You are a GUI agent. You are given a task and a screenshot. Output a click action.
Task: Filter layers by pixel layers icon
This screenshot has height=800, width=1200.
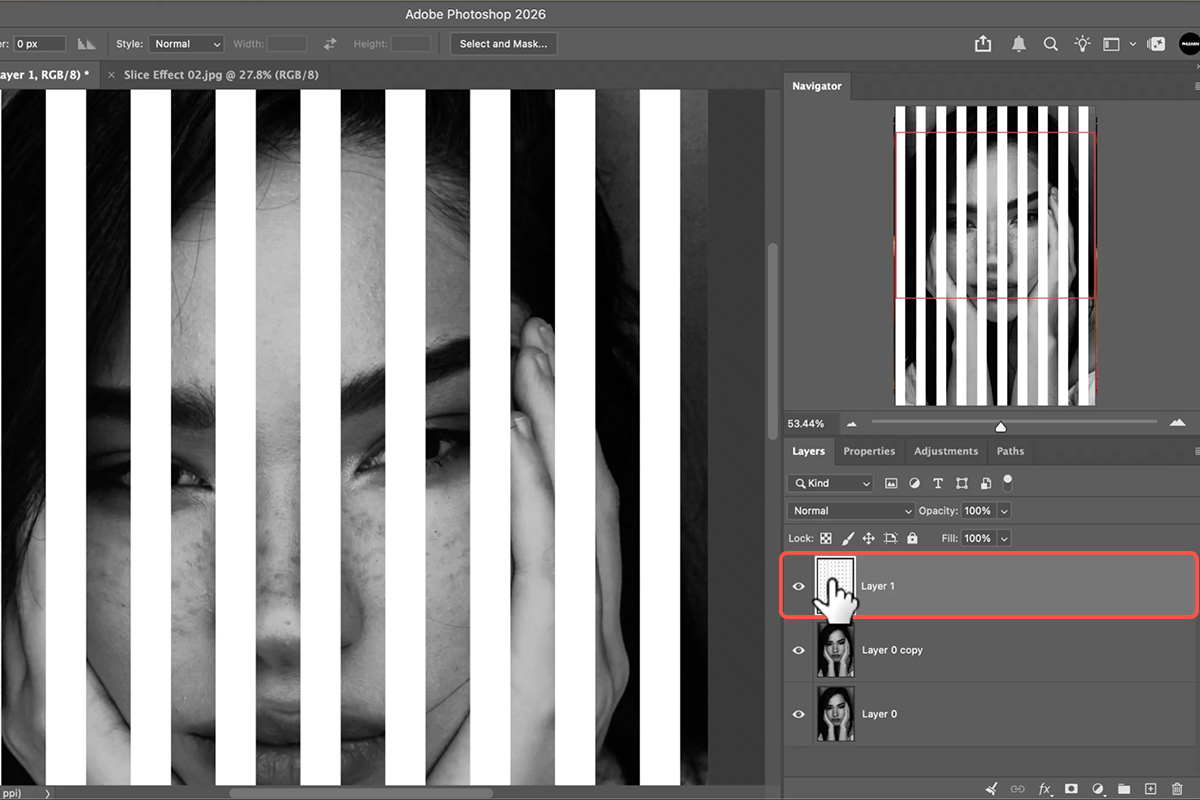point(891,483)
